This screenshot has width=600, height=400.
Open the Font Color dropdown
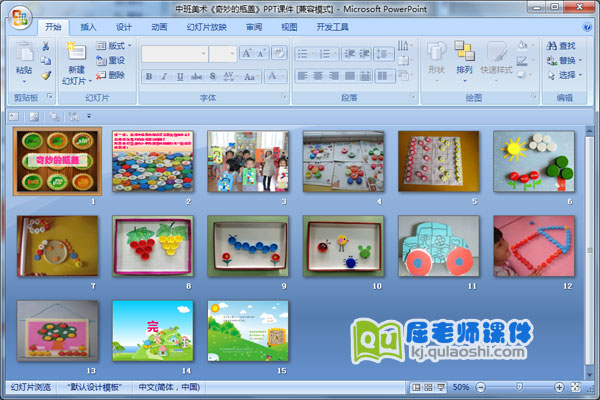275,76
